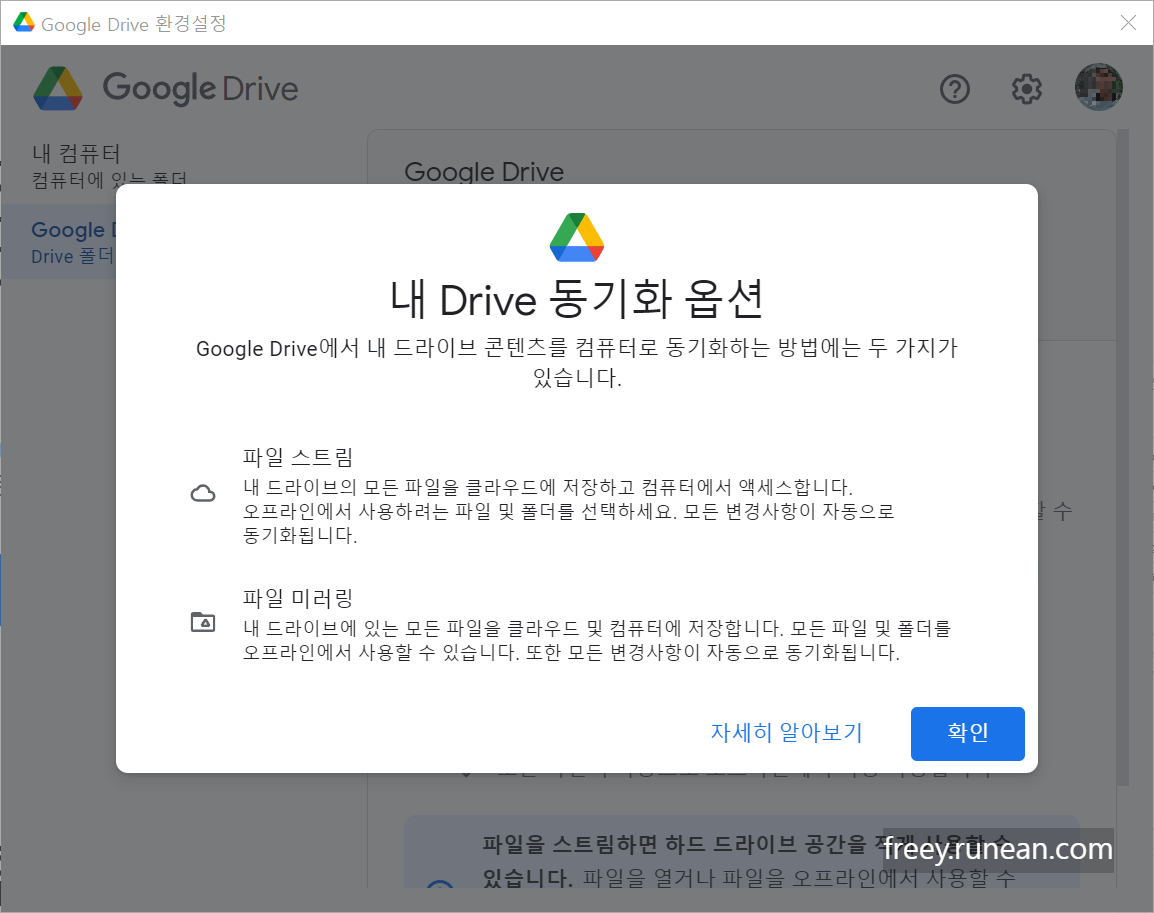
Task: Click the Drive icon in the title bar
Action: pos(23,22)
